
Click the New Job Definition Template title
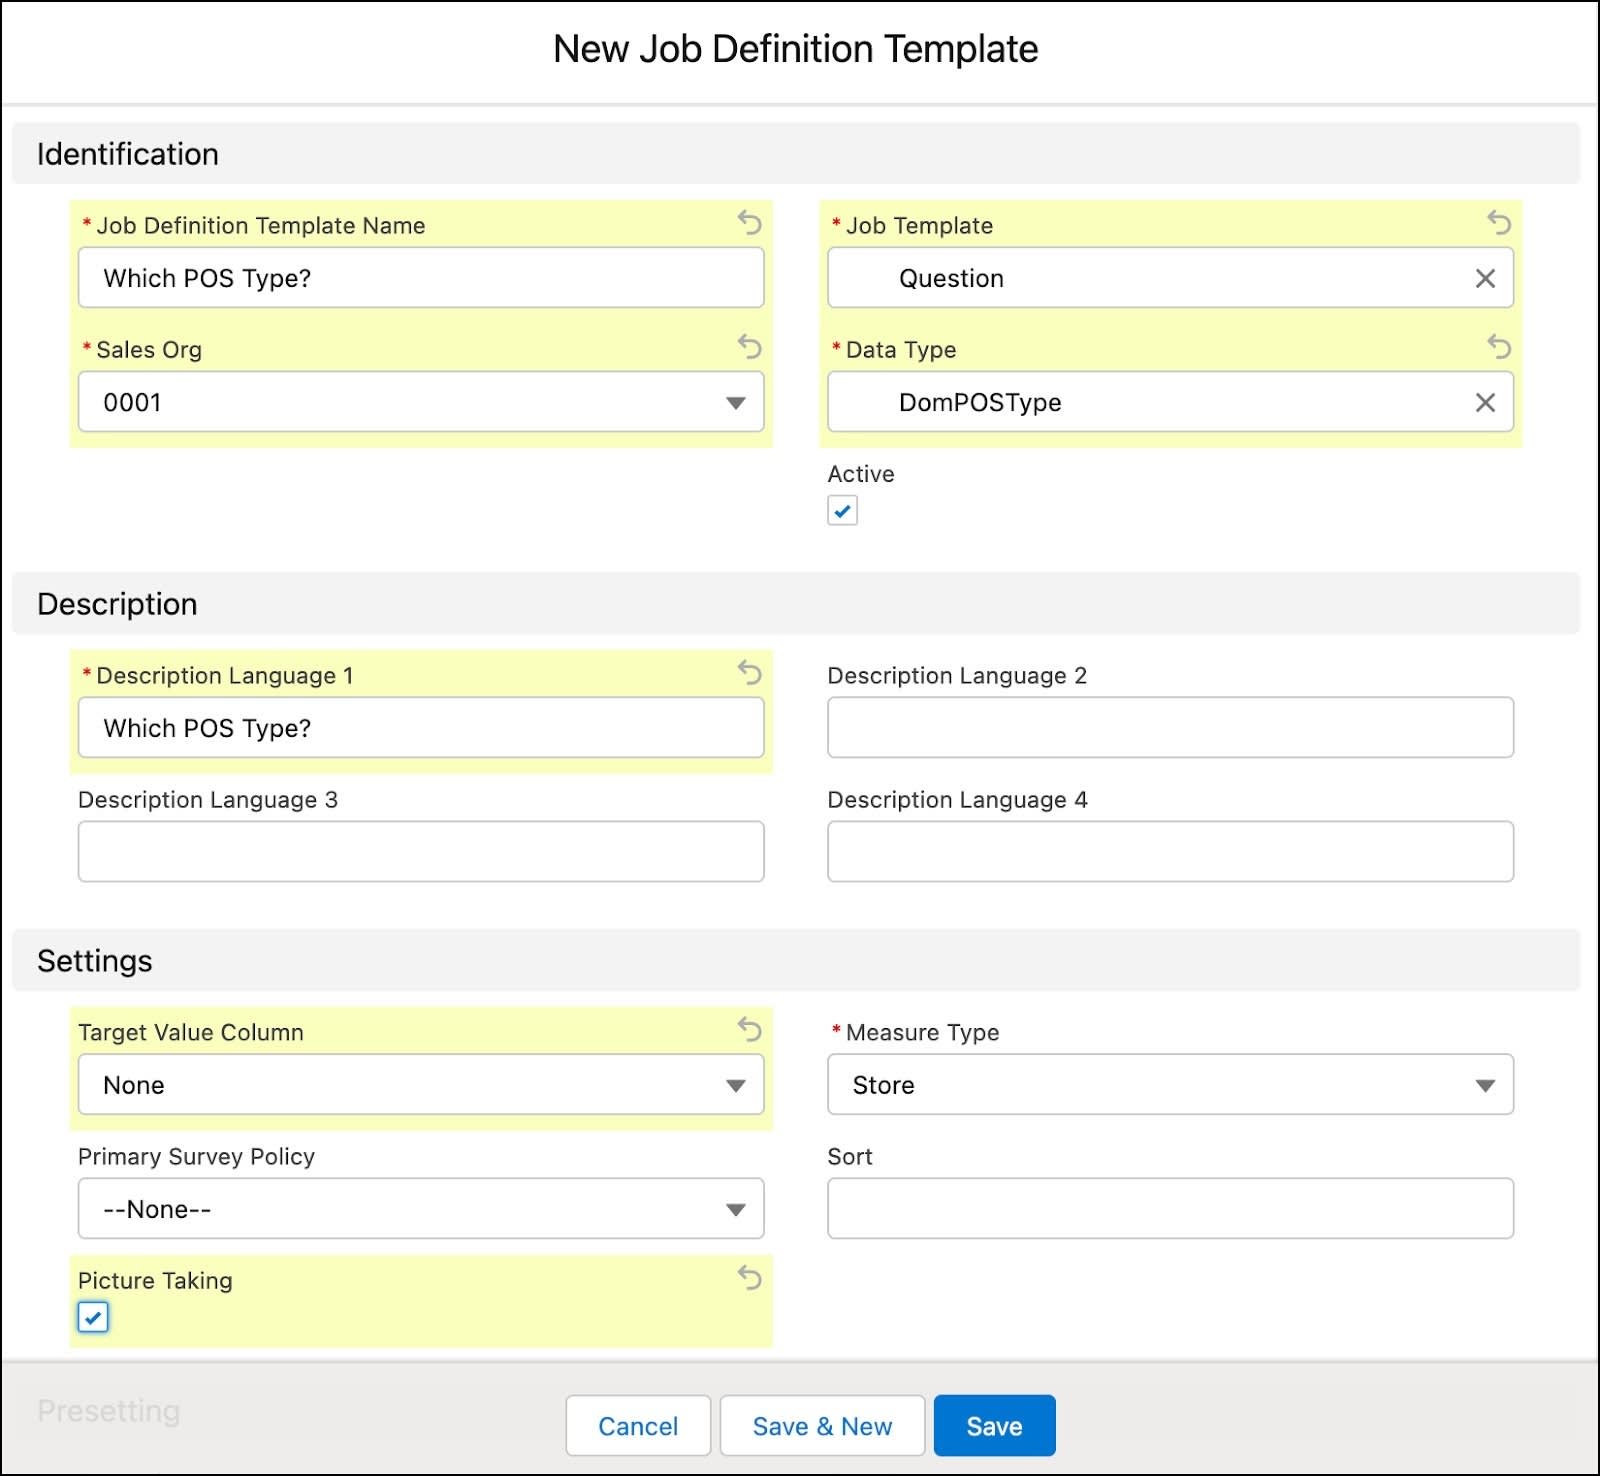796,49
